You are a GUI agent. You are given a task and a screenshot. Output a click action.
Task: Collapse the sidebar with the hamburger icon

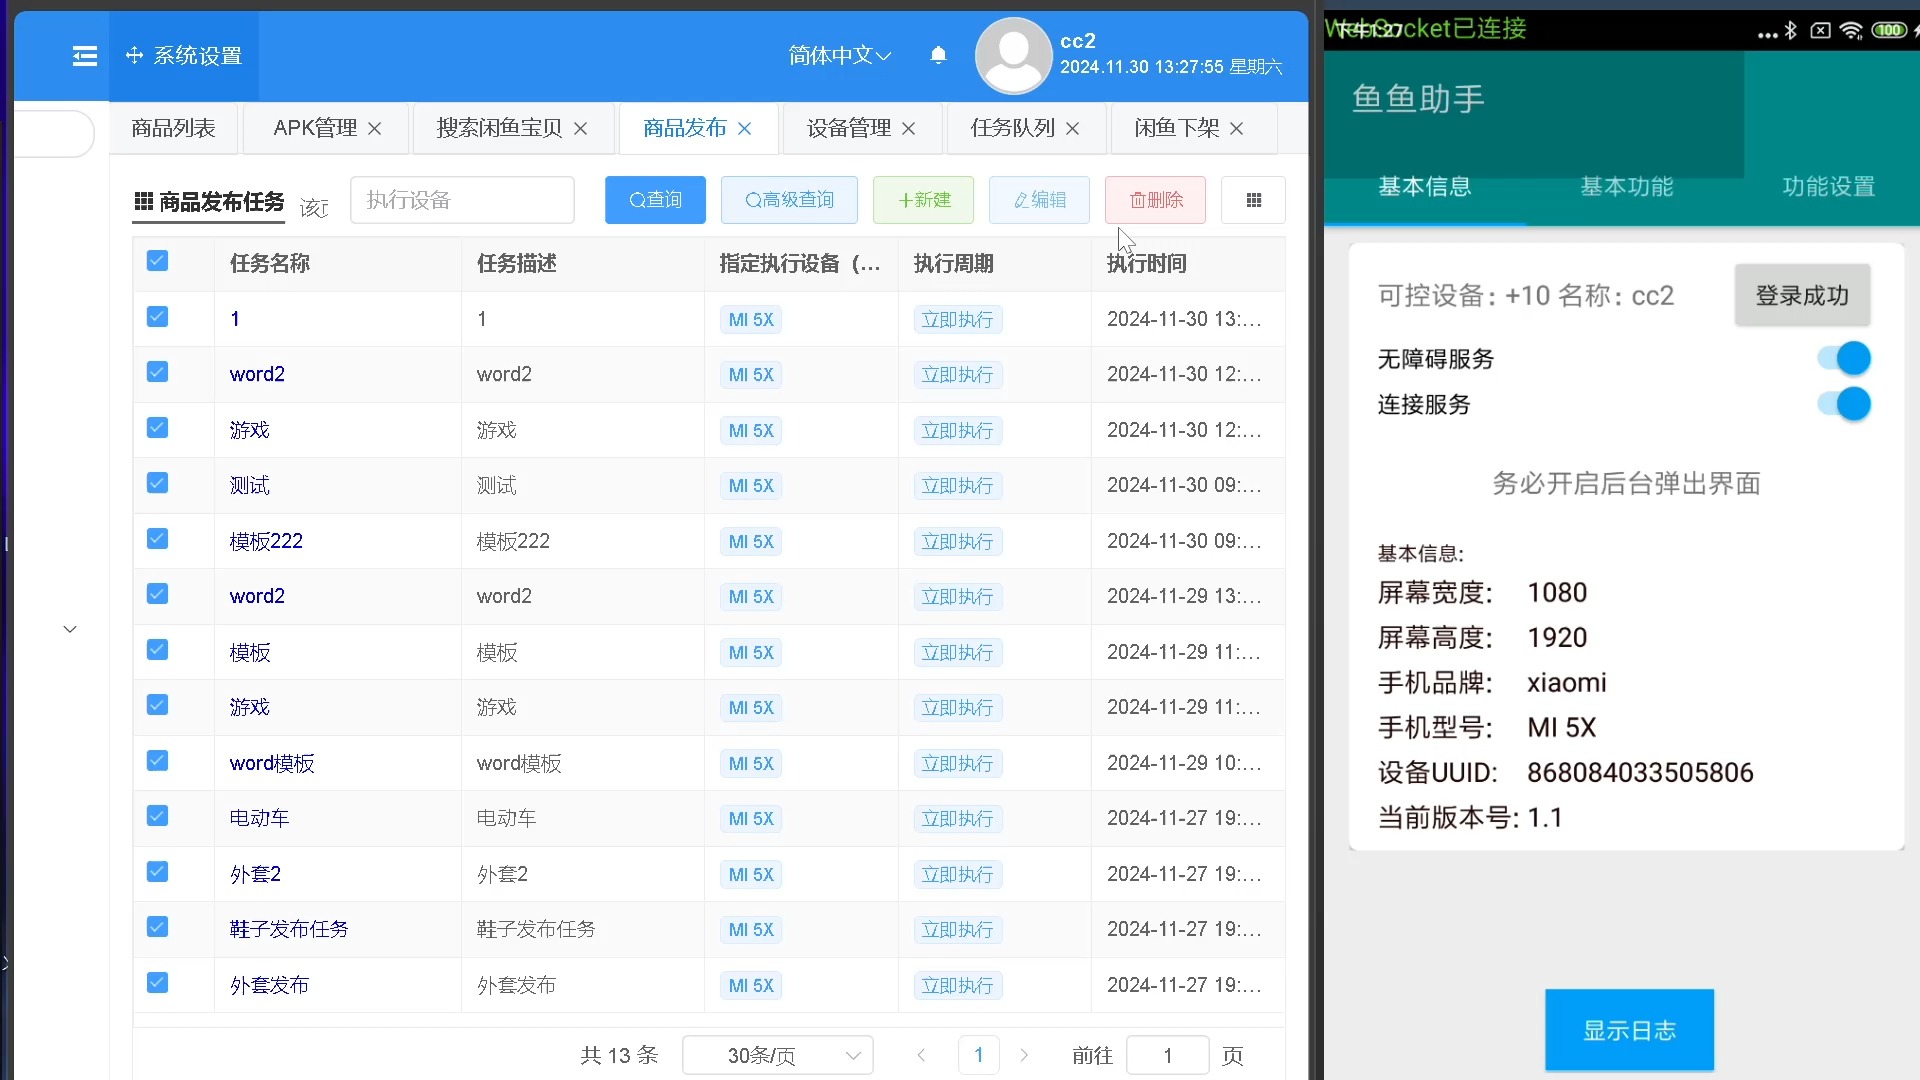click(x=85, y=56)
